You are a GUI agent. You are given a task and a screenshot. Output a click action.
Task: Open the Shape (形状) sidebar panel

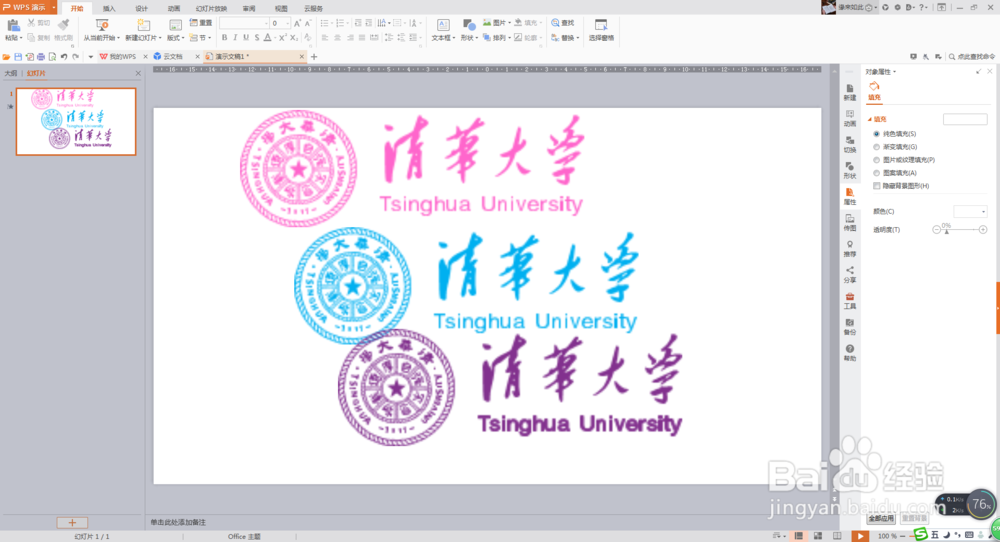[849, 171]
